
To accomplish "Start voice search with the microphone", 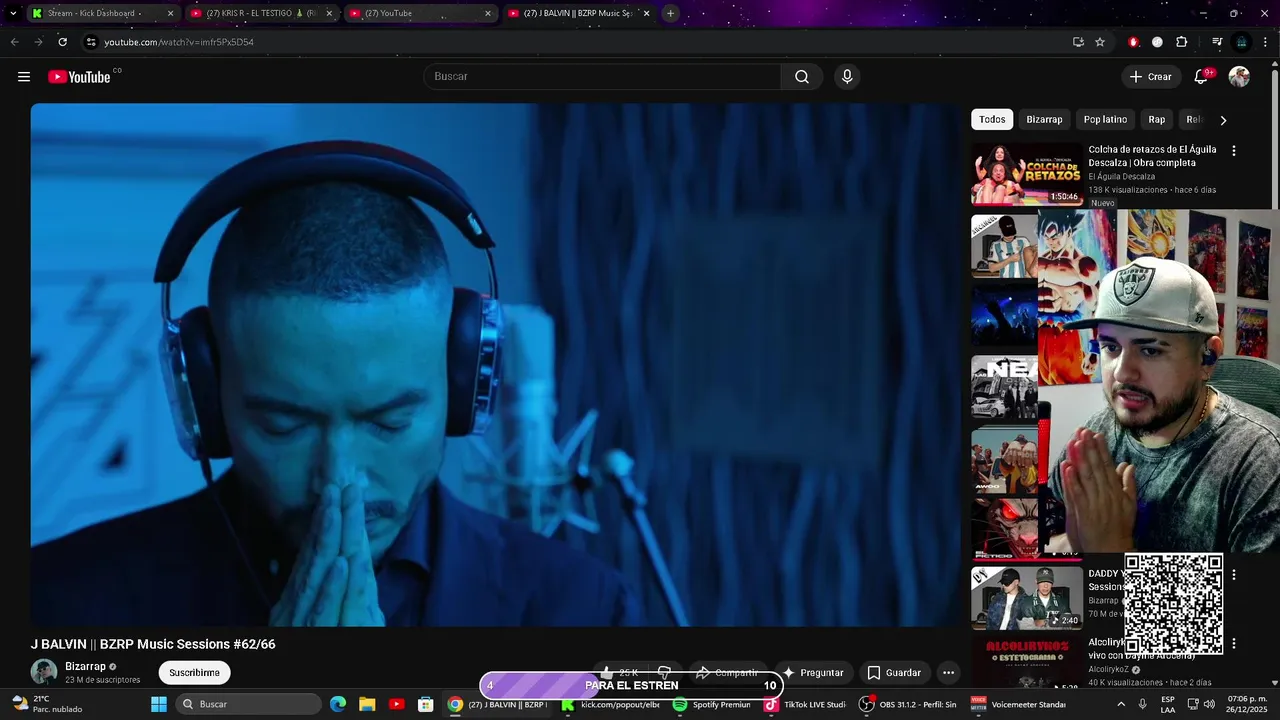I will [x=847, y=77].
